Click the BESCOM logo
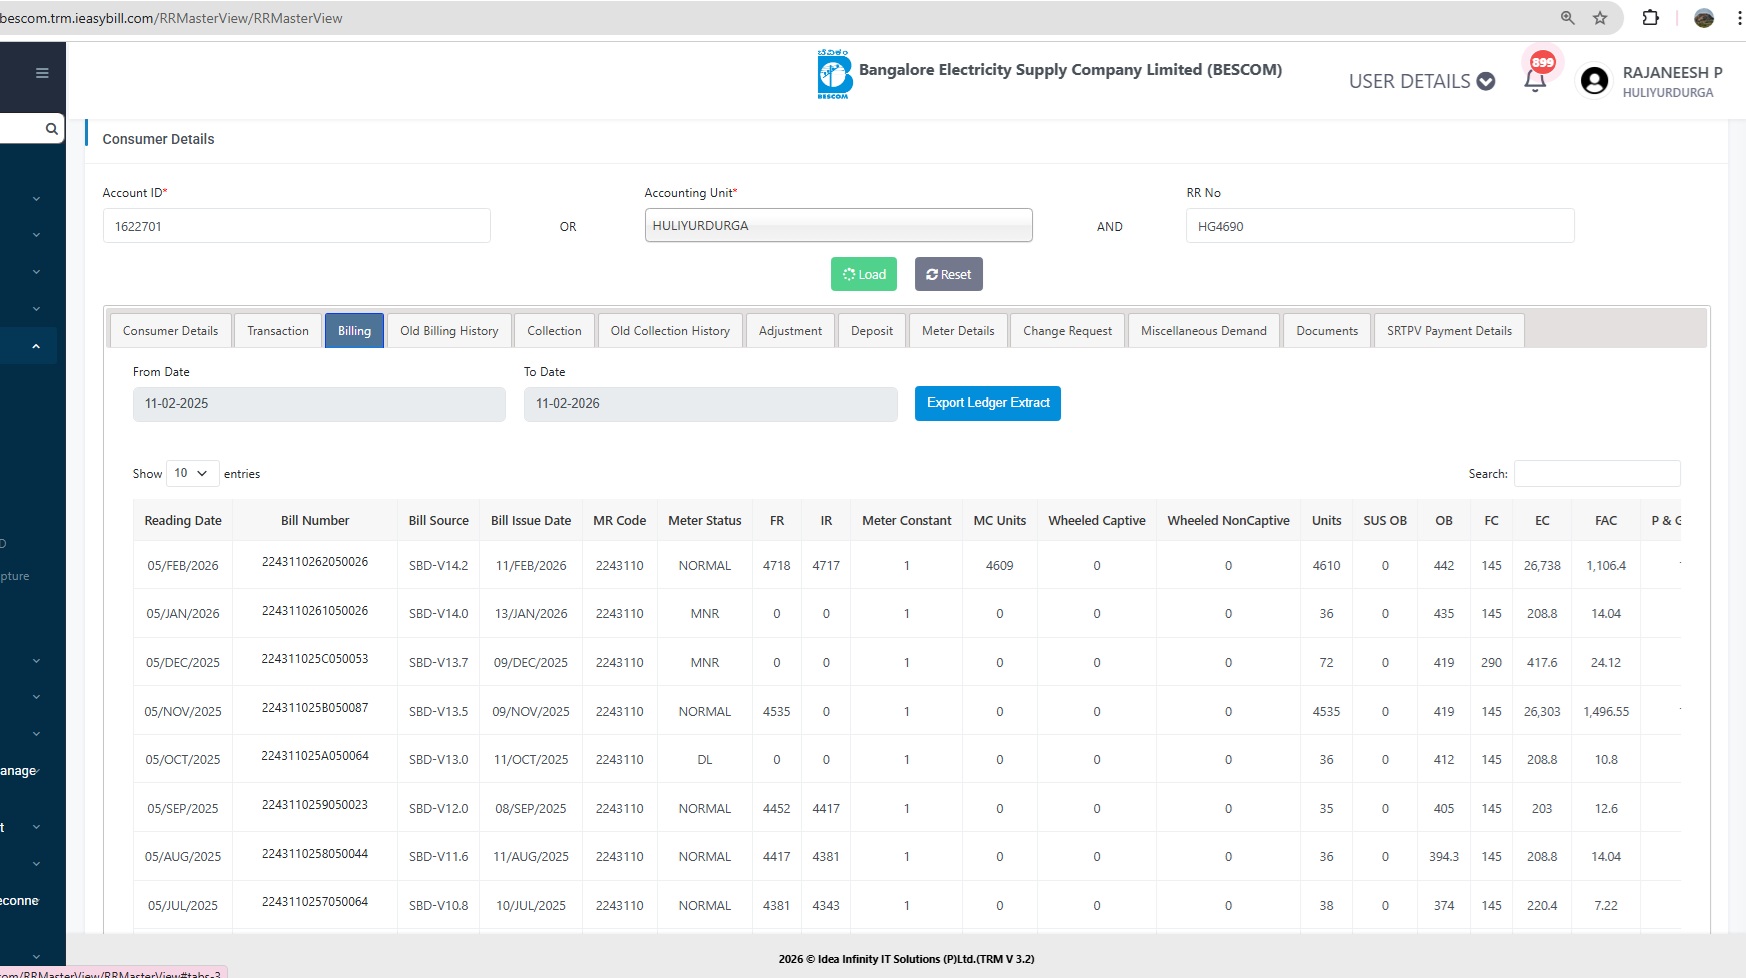The height and width of the screenshot is (978, 1746). [x=834, y=74]
